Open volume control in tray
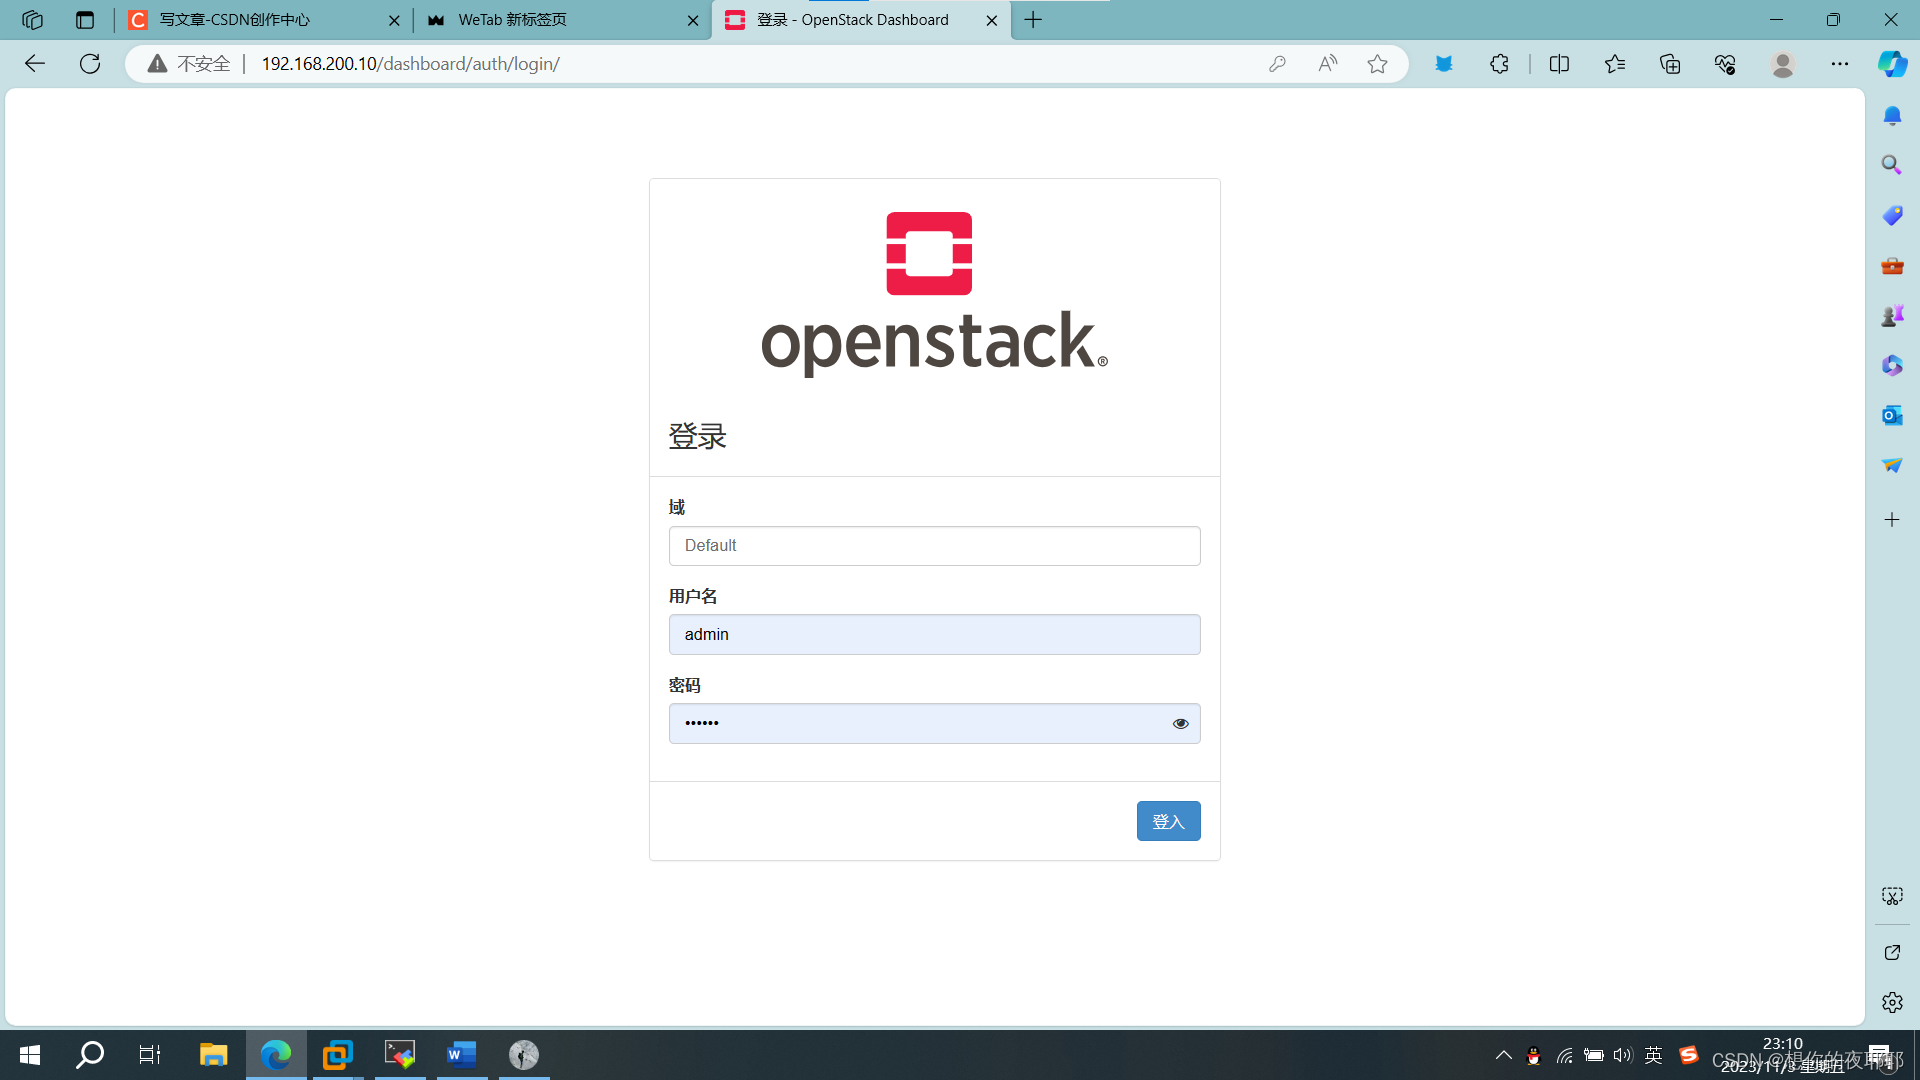1920x1080 pixels. point(1622,1055)
